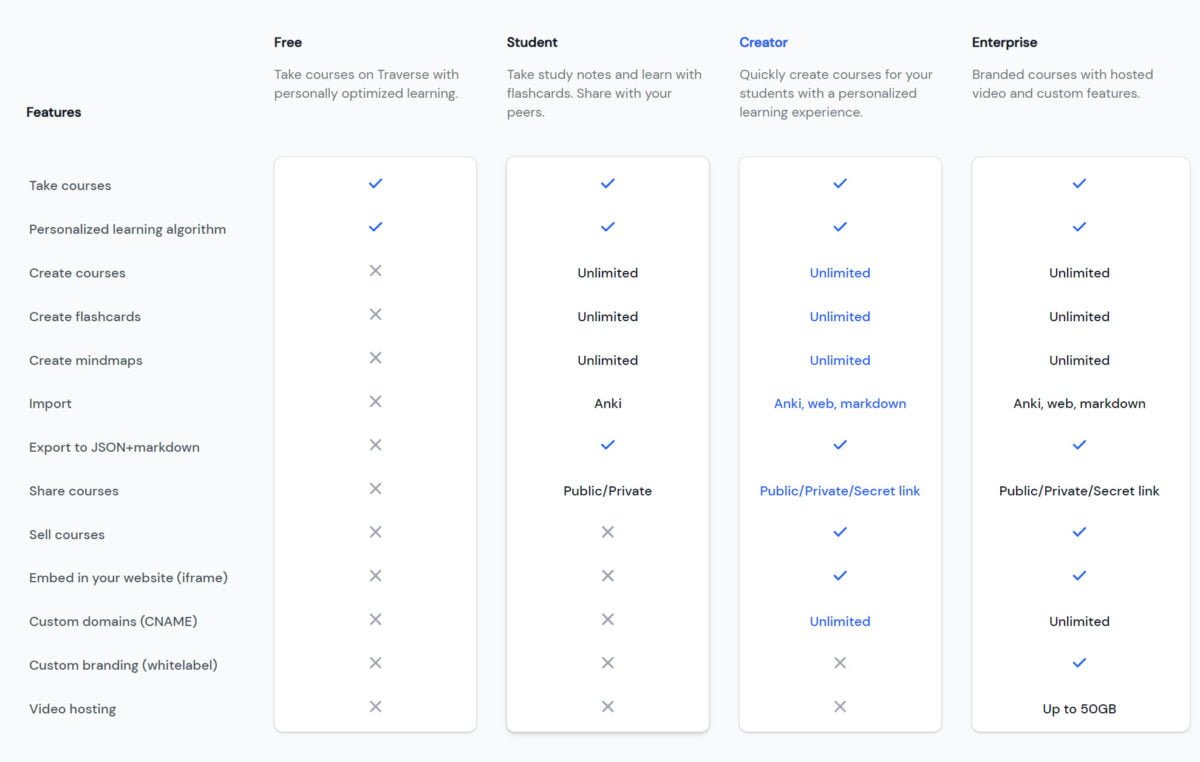Expand the Student plan card
Viewport: 1200px width, 762px height.
[x=607, y=440]
